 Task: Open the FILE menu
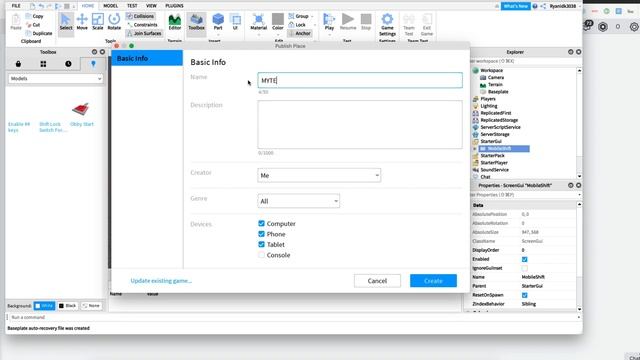pyautogui.click(x=16, y=6)
